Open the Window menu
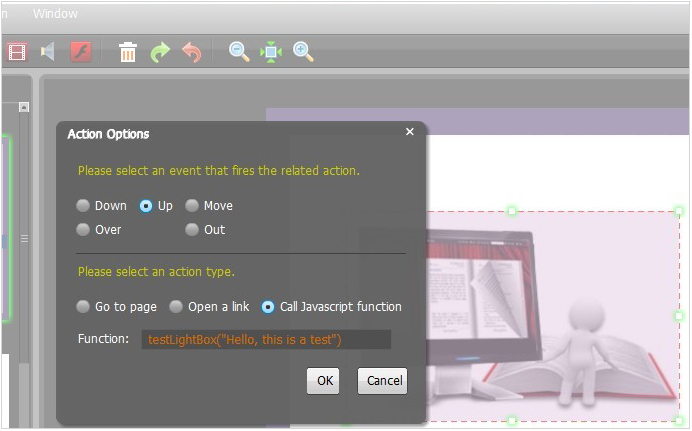This screenshot has width=692, height=431. coord(55,14)
